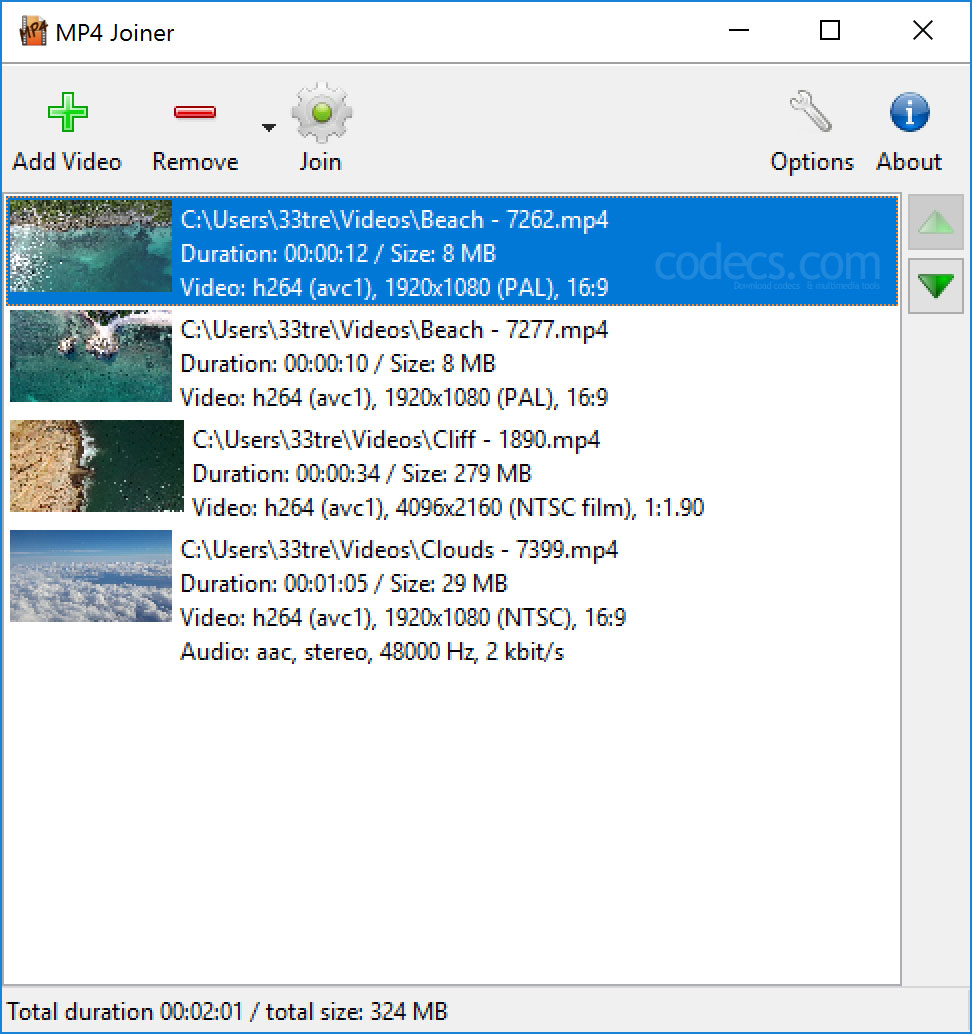Click the green plus Add Video icon
The image size is (972, 1034).
pos(67,112)
